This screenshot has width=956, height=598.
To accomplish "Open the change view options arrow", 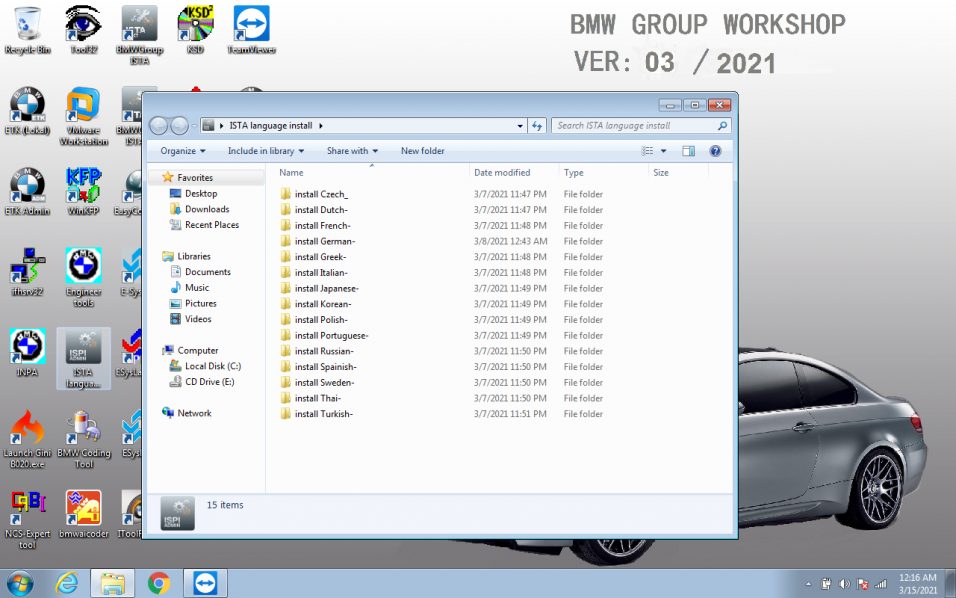I will click(x=663, y=151).
